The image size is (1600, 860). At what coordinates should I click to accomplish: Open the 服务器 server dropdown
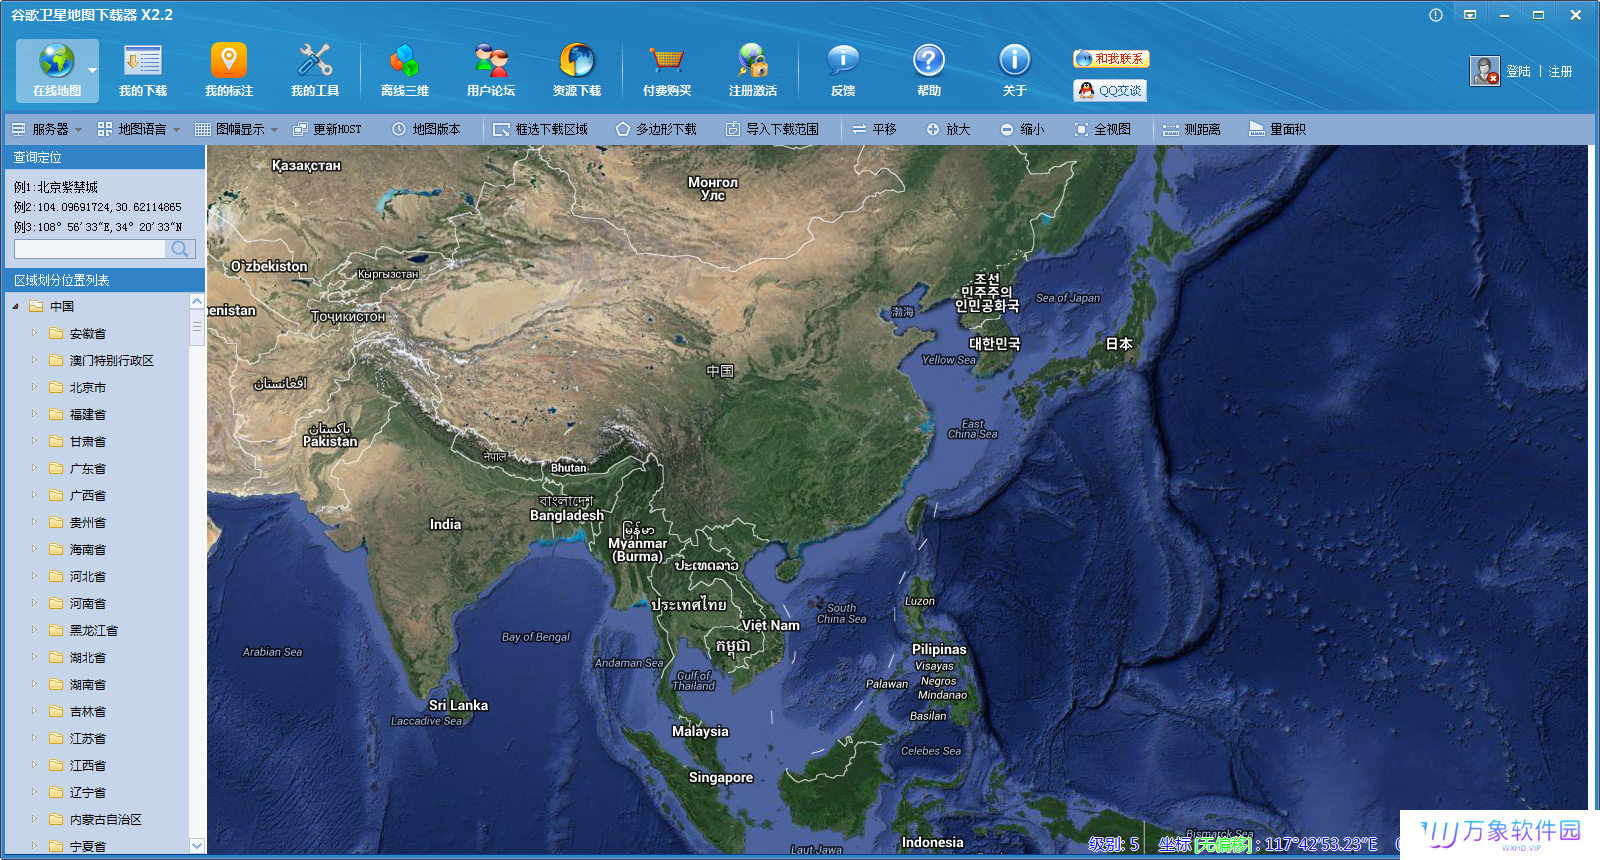pos(47,129)
